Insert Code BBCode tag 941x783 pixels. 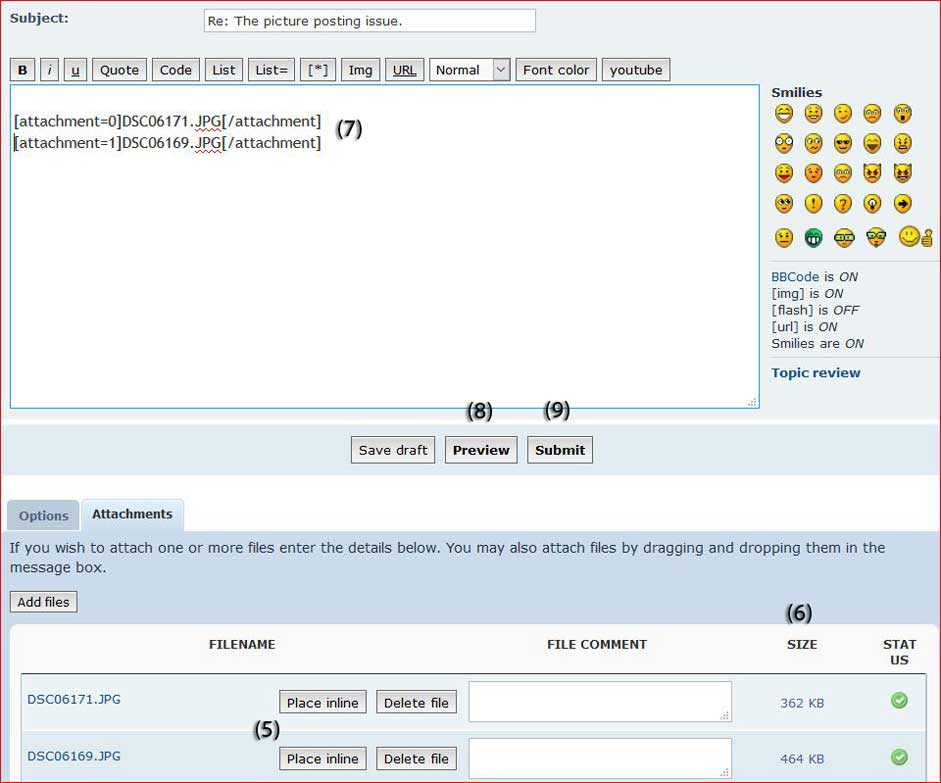click(176, 70)
